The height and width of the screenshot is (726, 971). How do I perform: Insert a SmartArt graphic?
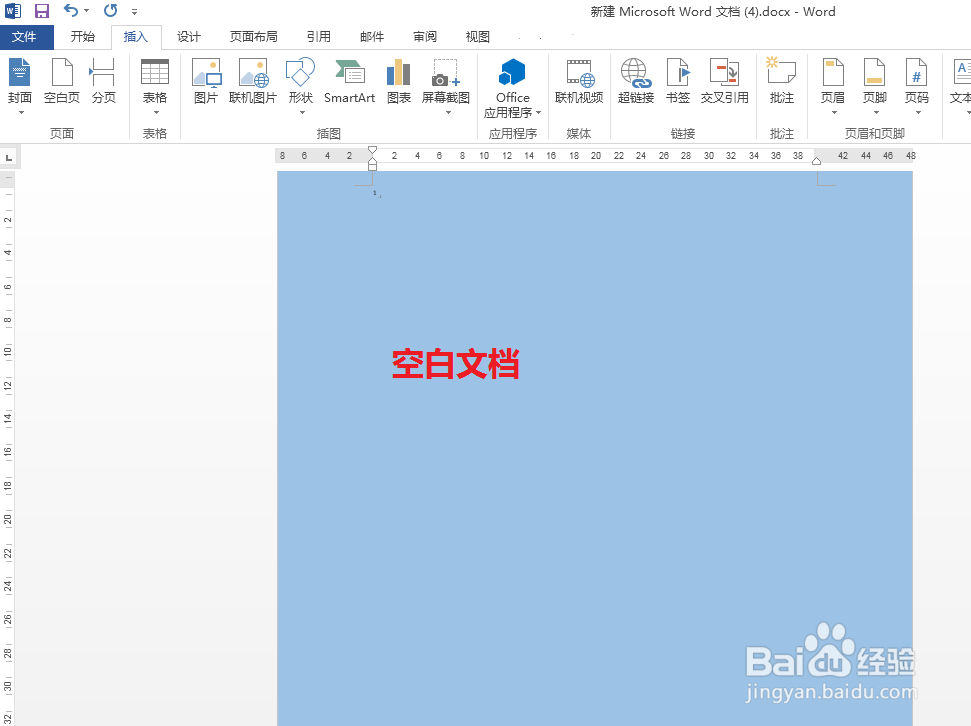click(350, 81)
